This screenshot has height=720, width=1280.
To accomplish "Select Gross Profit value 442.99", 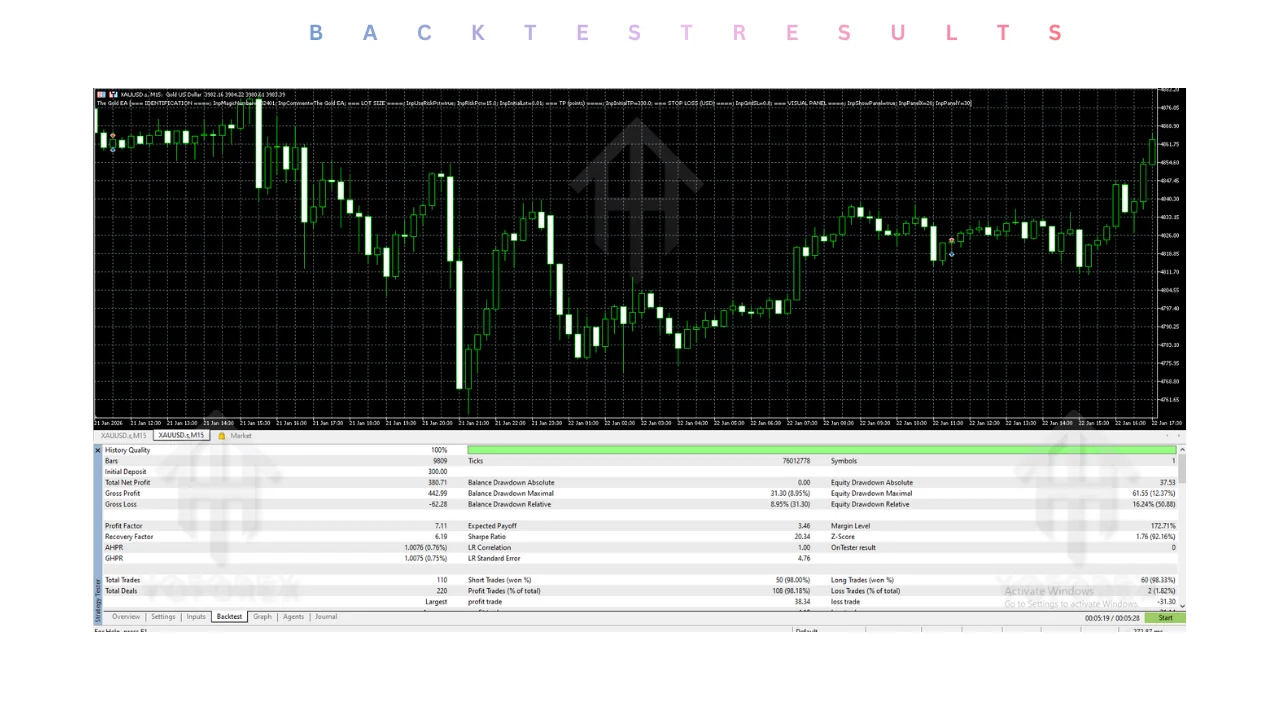I will point(438,493).
